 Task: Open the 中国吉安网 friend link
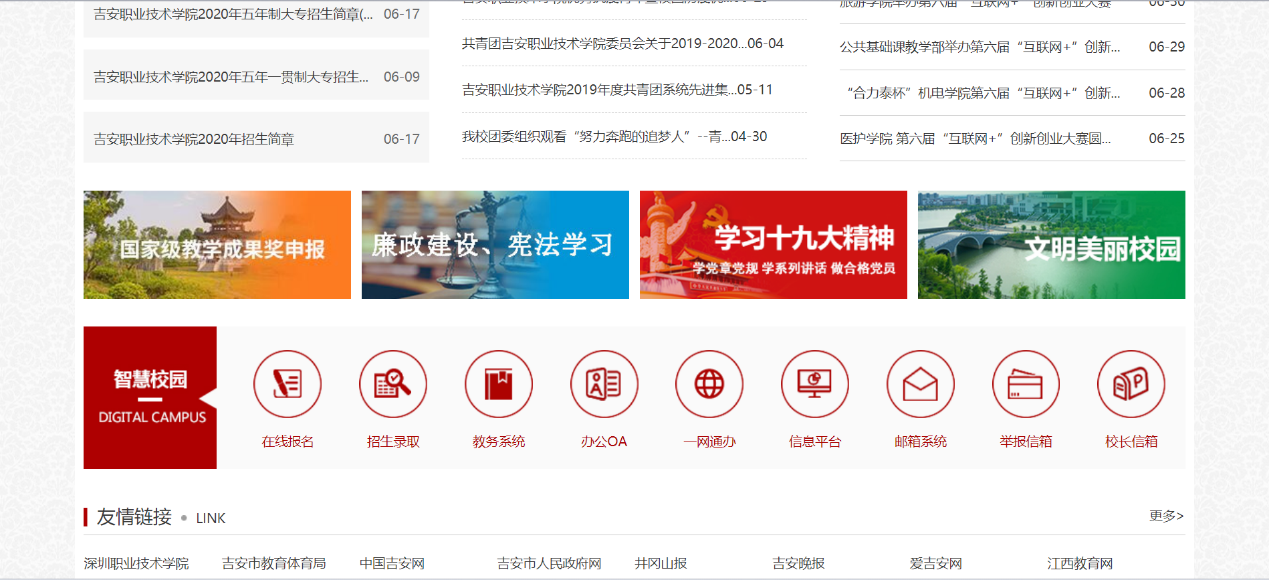click(x=392, y=564)
